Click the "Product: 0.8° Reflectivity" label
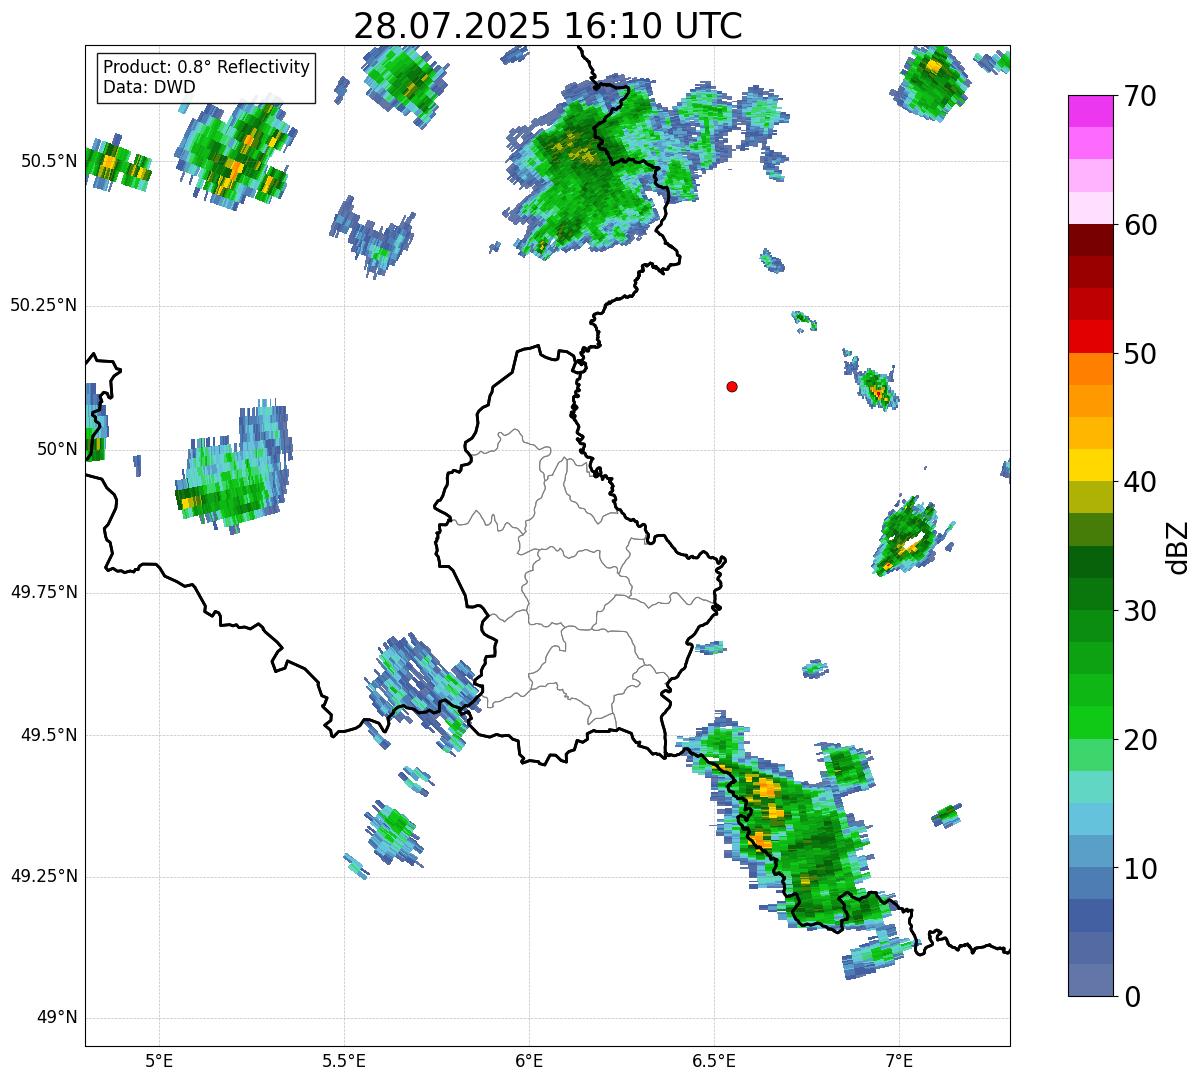 207,67
